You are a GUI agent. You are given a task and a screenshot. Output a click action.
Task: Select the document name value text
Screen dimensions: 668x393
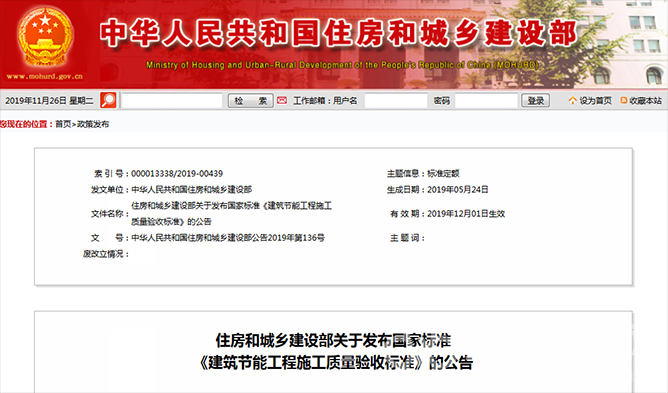[231, 214]
